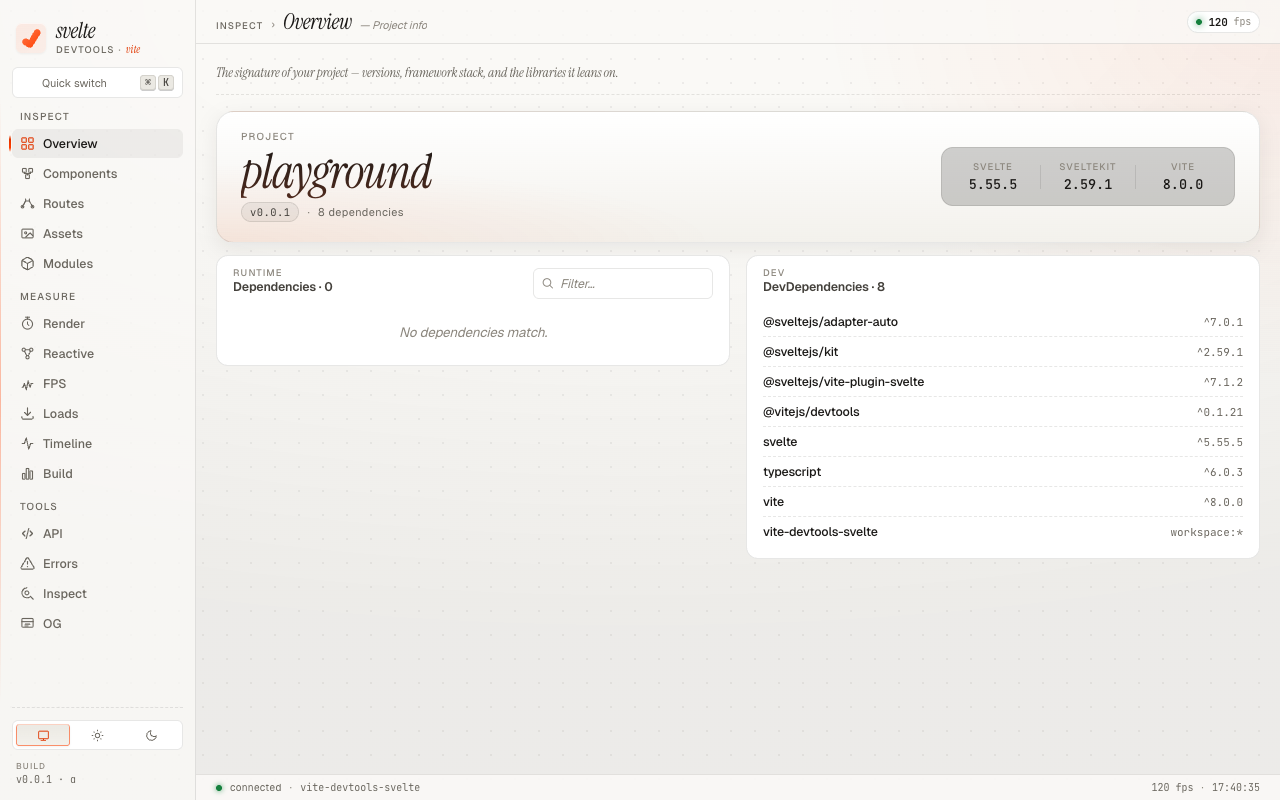Click the v0.0.1 badge under playground
This screenshot has width=1280, height=800.
(x=270, y=212)
